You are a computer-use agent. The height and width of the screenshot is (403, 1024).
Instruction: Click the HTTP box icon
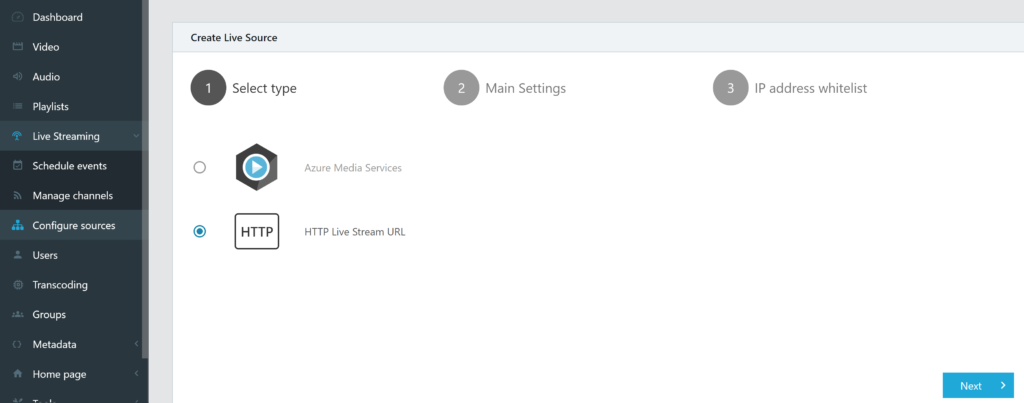coord(257,231)
